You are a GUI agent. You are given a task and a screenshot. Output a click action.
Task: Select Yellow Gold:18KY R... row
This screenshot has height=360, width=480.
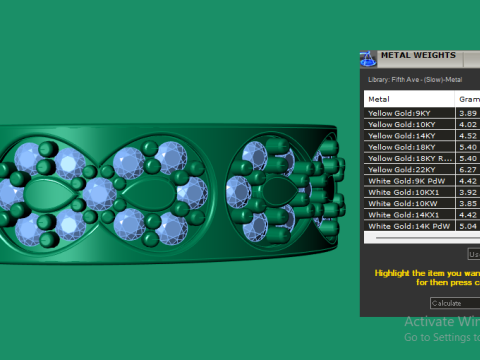[422, 158]
